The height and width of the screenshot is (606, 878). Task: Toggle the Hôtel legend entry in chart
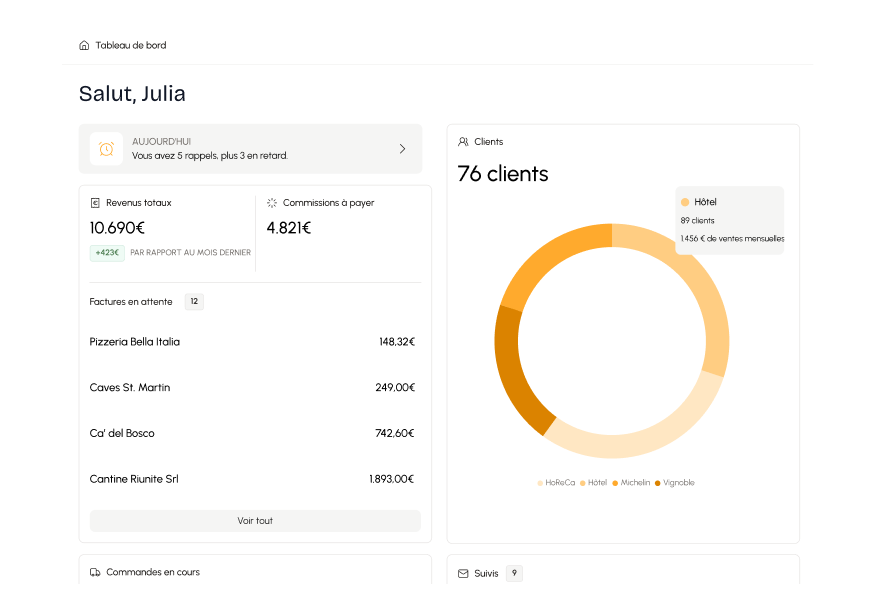(594, 483)
